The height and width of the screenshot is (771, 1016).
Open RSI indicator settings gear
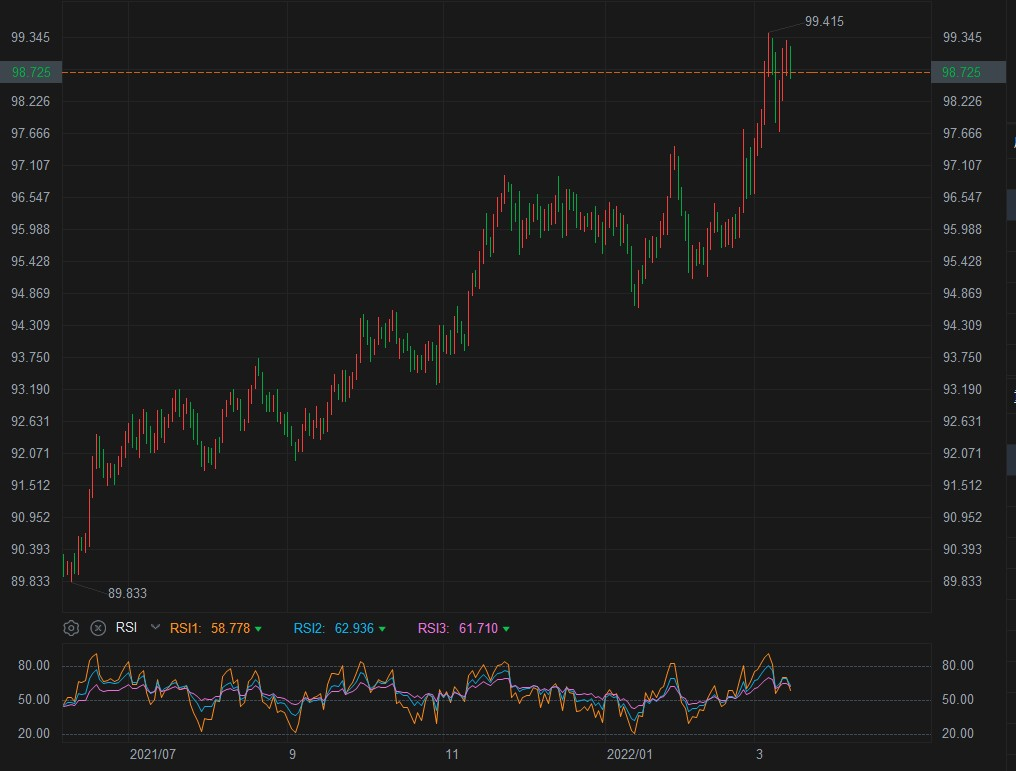(x=71, y=628)
